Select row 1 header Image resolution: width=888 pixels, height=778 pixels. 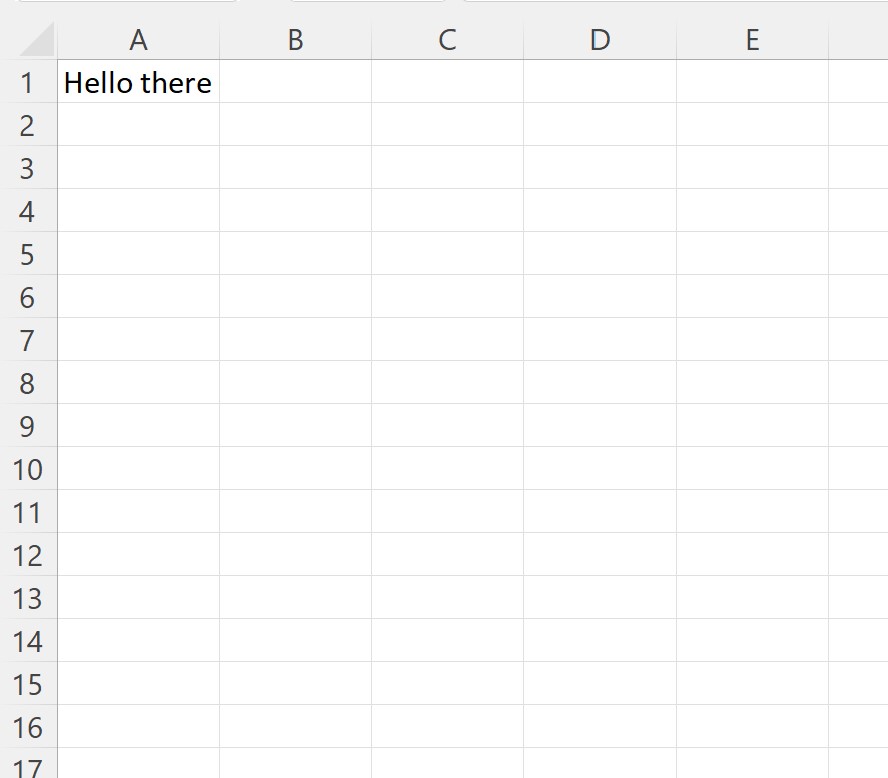28,82
